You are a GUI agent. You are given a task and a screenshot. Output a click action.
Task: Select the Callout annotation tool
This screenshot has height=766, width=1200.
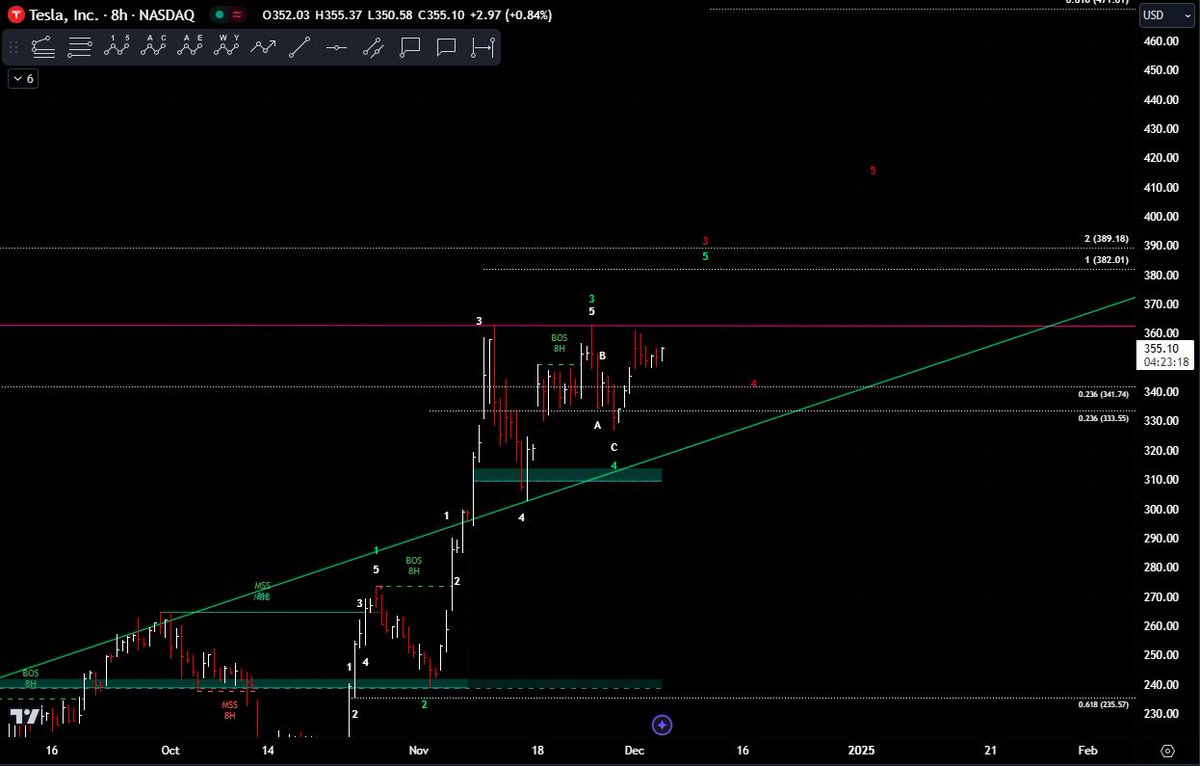pos(410,46)
